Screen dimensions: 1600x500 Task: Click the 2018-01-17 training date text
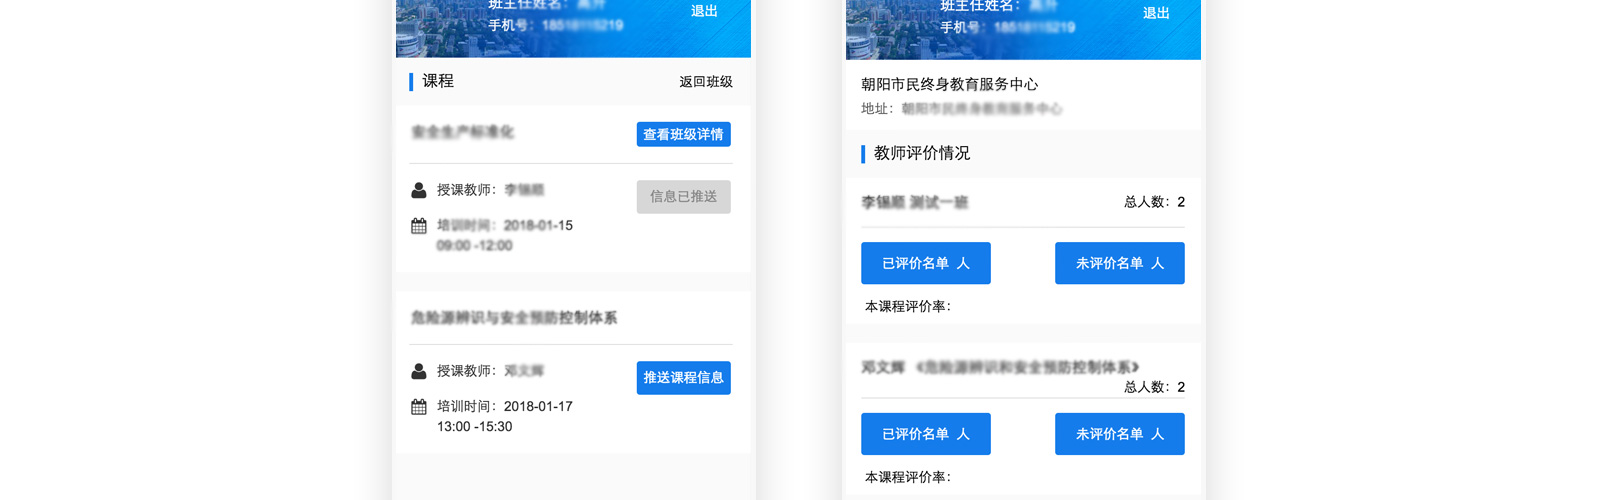[538, 407]
